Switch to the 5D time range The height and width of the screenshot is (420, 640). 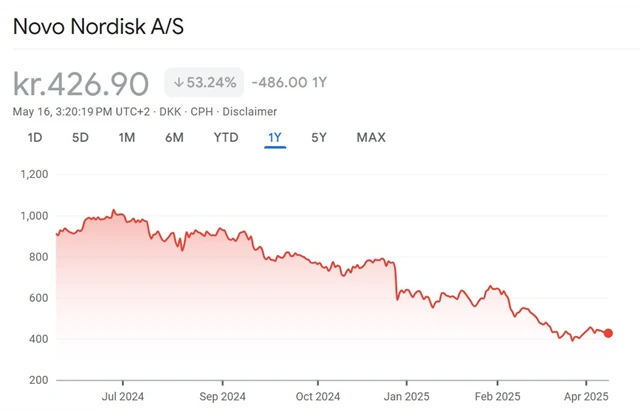[80, 138]
